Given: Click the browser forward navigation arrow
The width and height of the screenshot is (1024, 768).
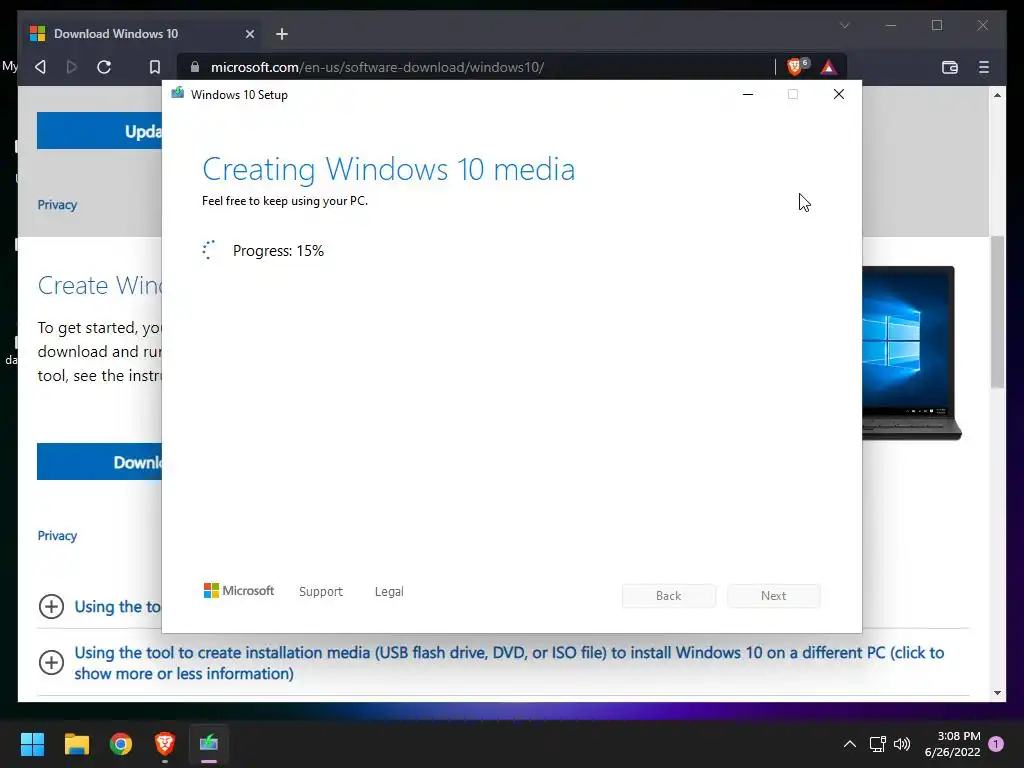Looking at the screenshot, I should point(72,67).
